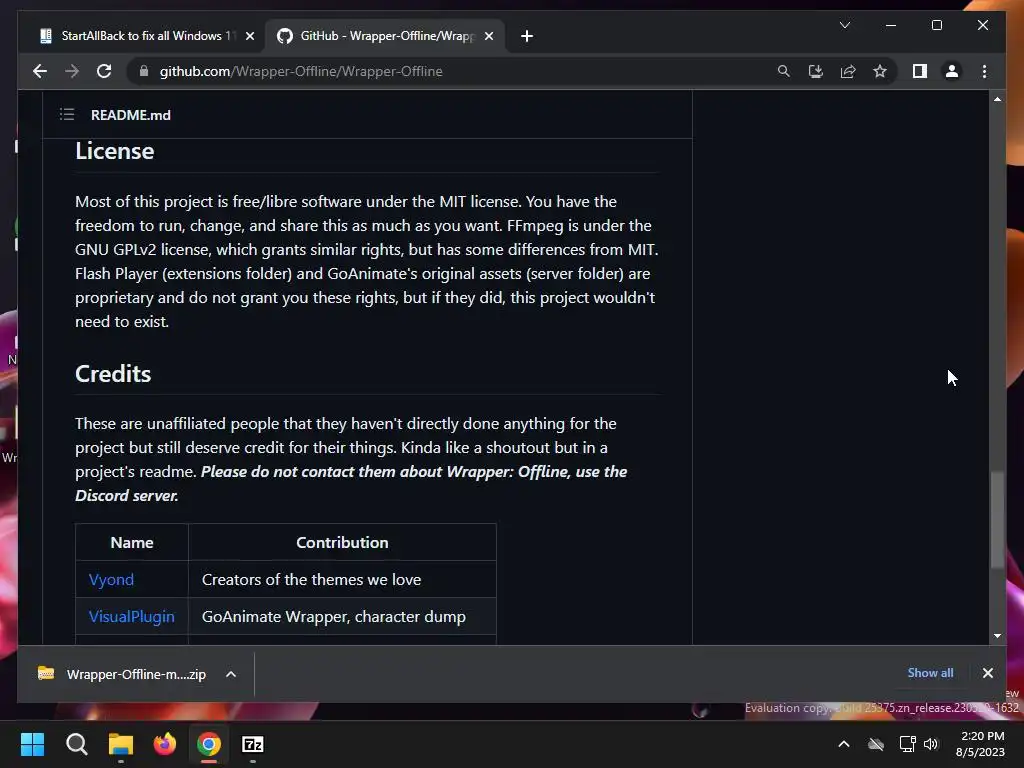This screenshot has height=768, width=1024.
Task: Click the Contribution column header
Action: tap(342, 542)
